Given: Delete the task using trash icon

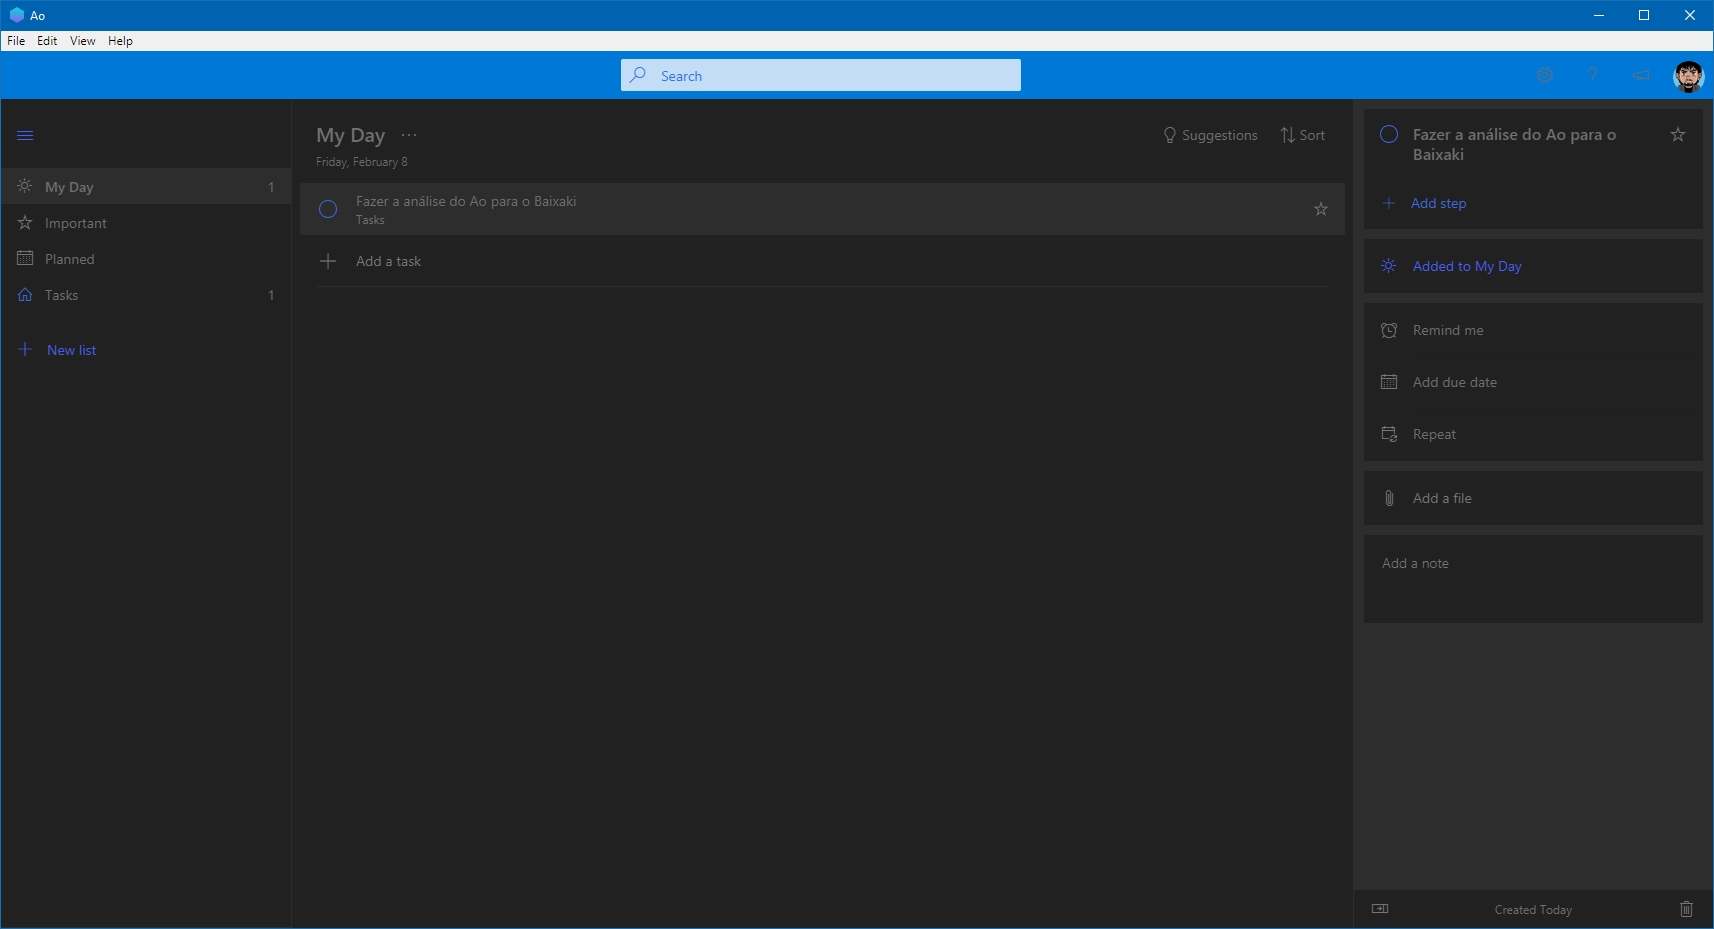Looking at the screenshot, I should point(1687,910).
